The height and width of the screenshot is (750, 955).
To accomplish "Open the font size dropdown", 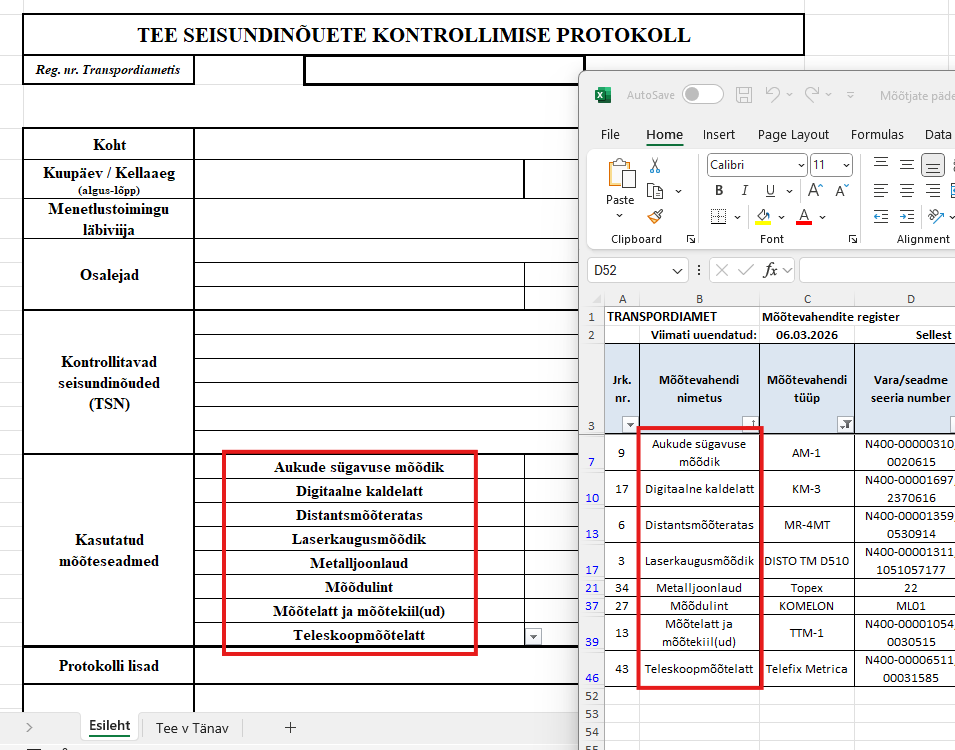I will [x=846, y=165].
